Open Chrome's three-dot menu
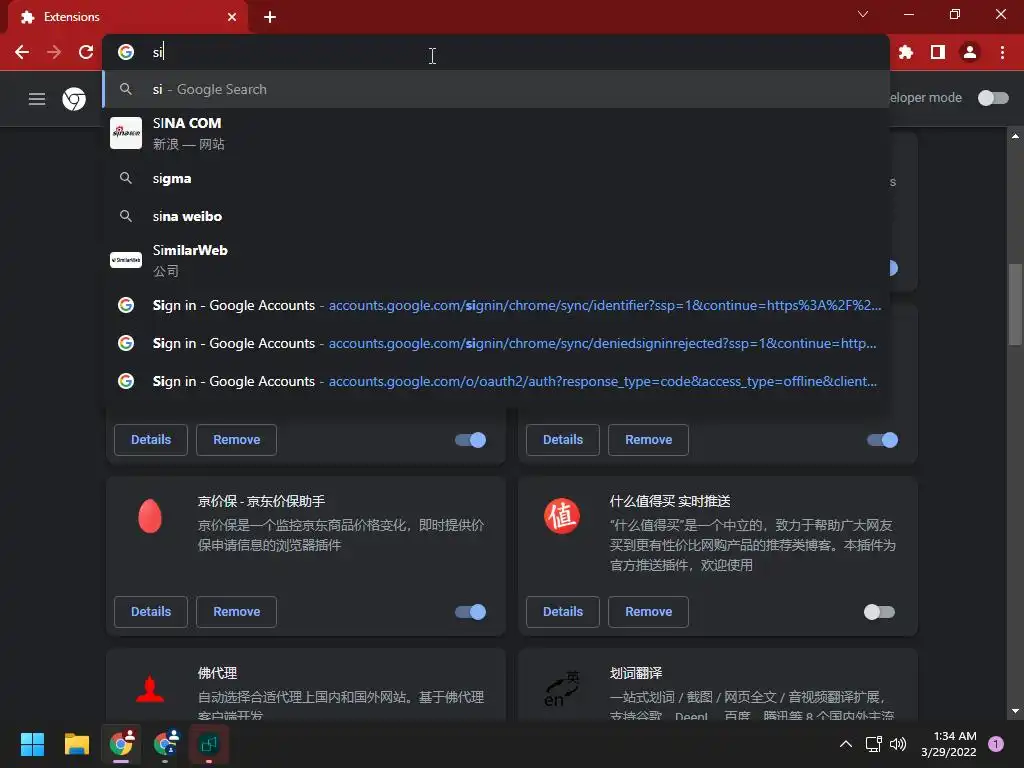 (x=1002, y=52)
